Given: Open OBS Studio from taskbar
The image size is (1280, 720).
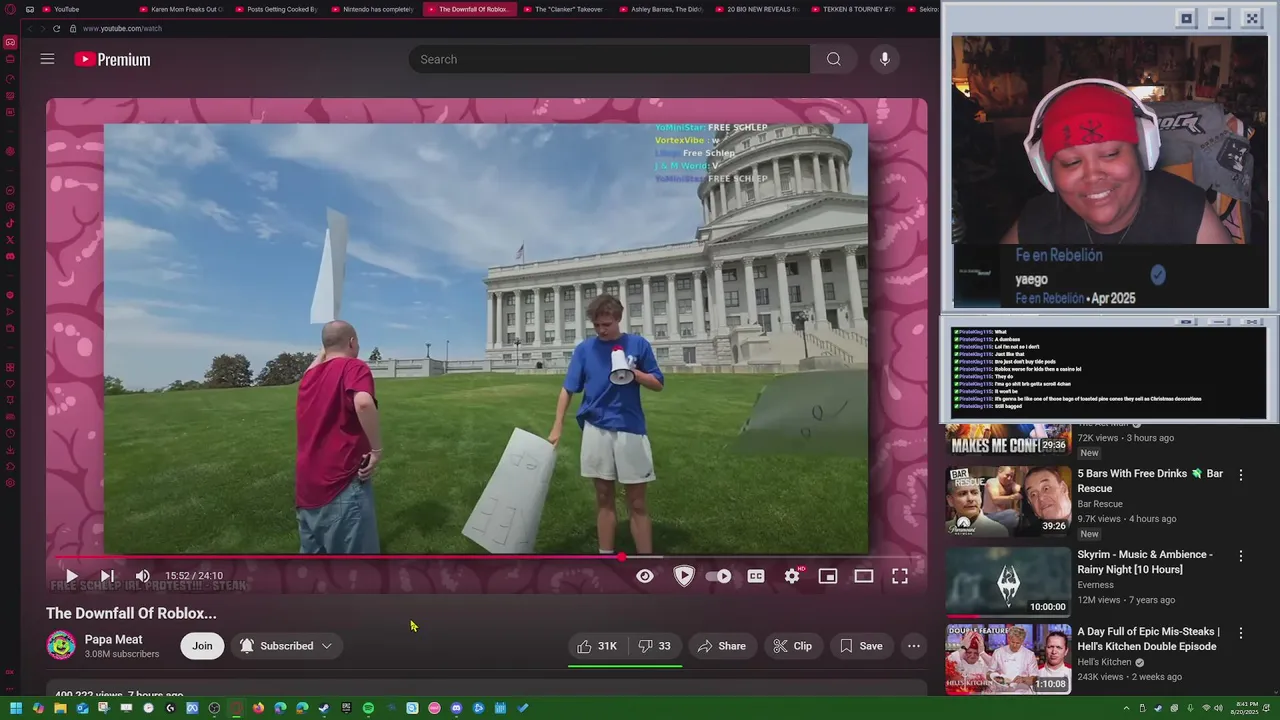Looking at the screenshot, I should [x=214, y=708].
